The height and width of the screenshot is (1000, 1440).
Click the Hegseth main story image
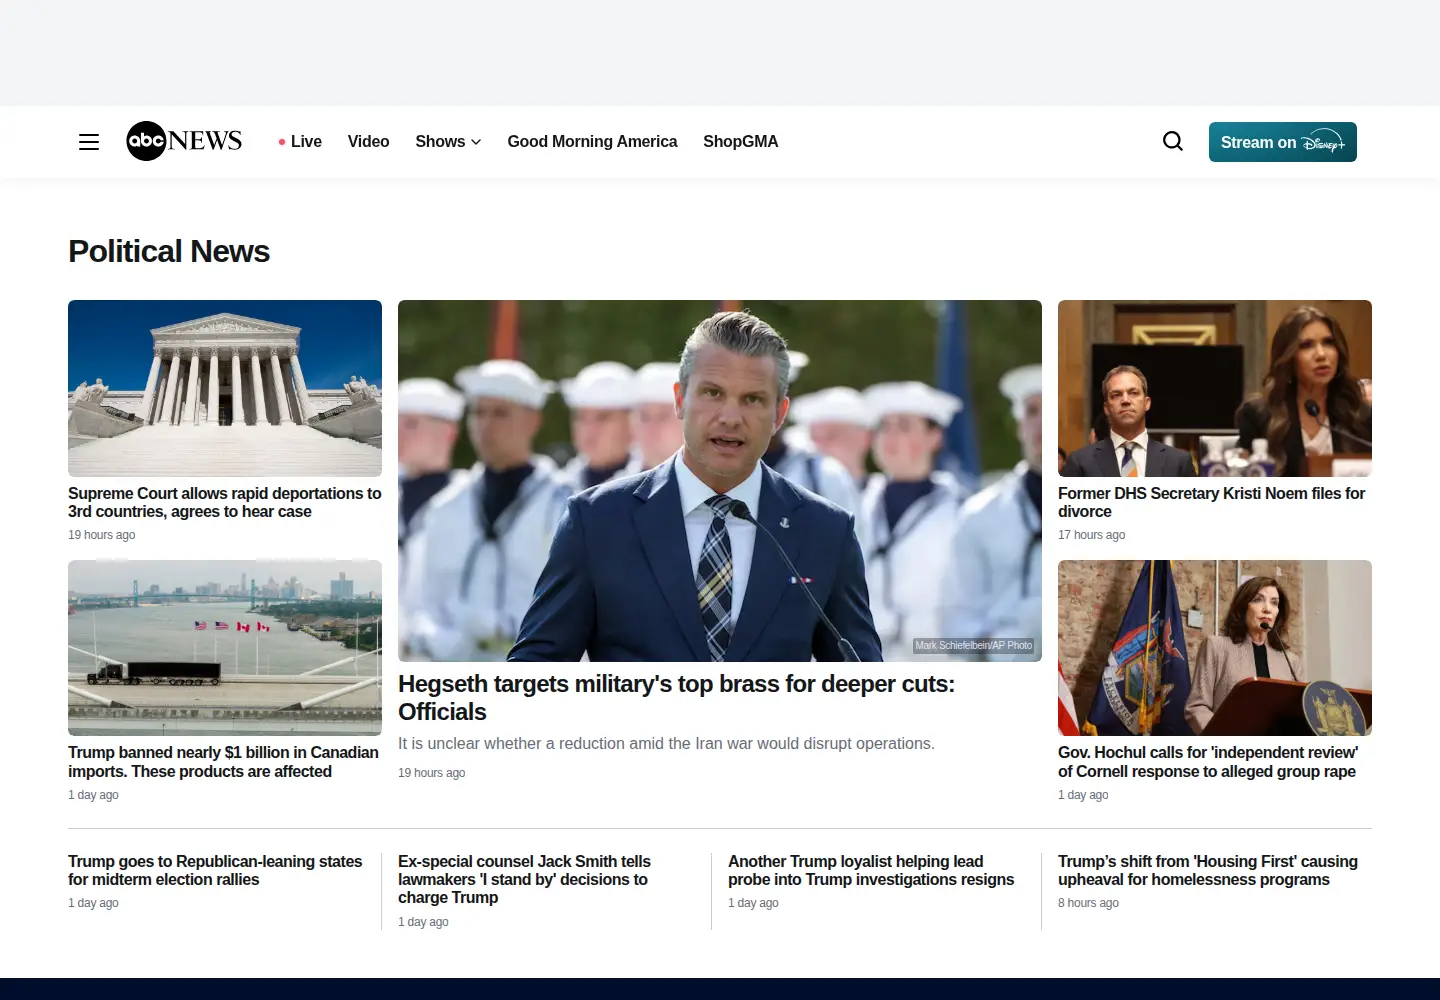point(720,481)
